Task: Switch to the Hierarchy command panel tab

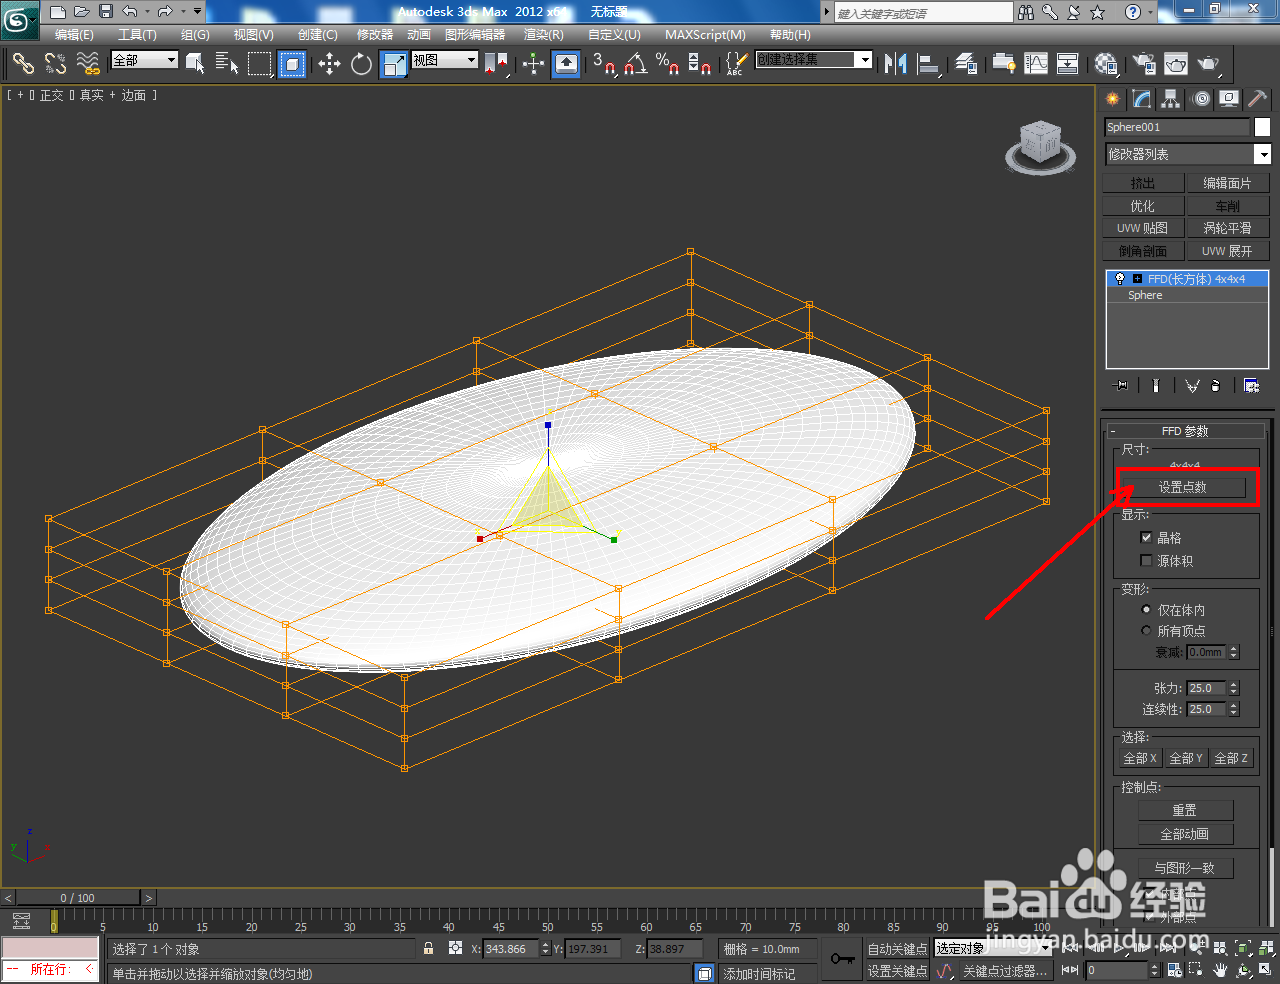Action: coord(1171,99)
